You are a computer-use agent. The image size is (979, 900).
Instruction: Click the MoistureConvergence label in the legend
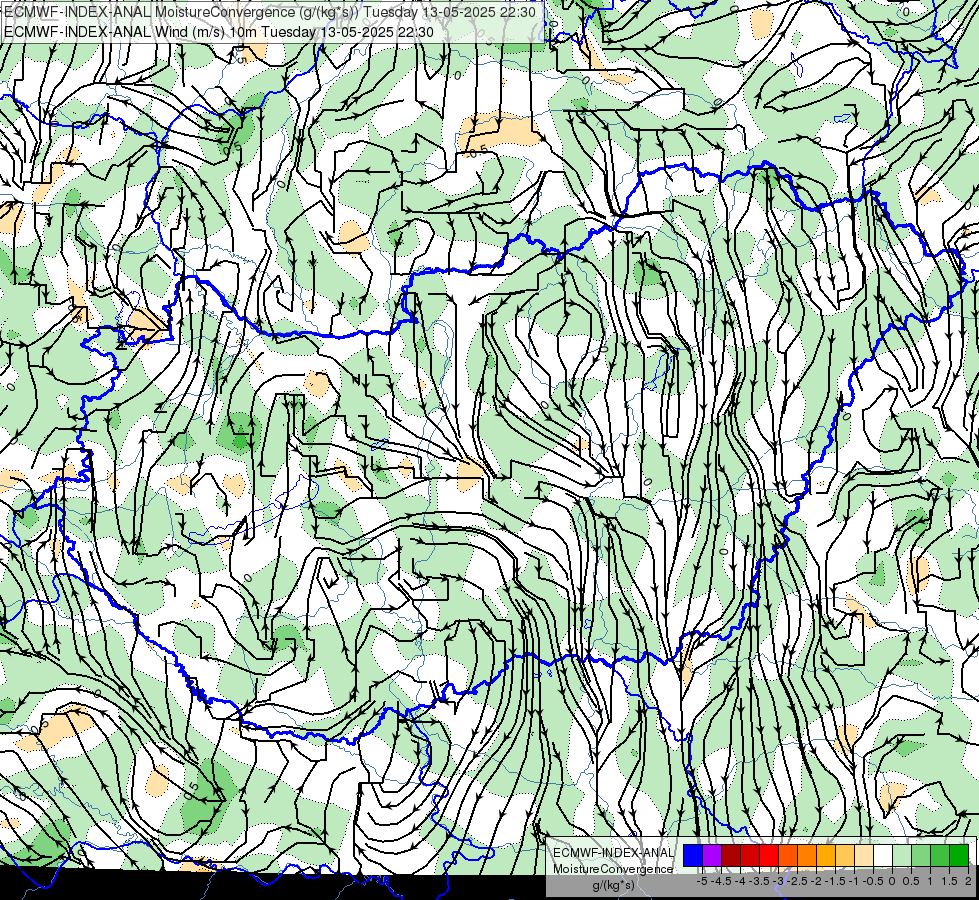click(613, 869)
